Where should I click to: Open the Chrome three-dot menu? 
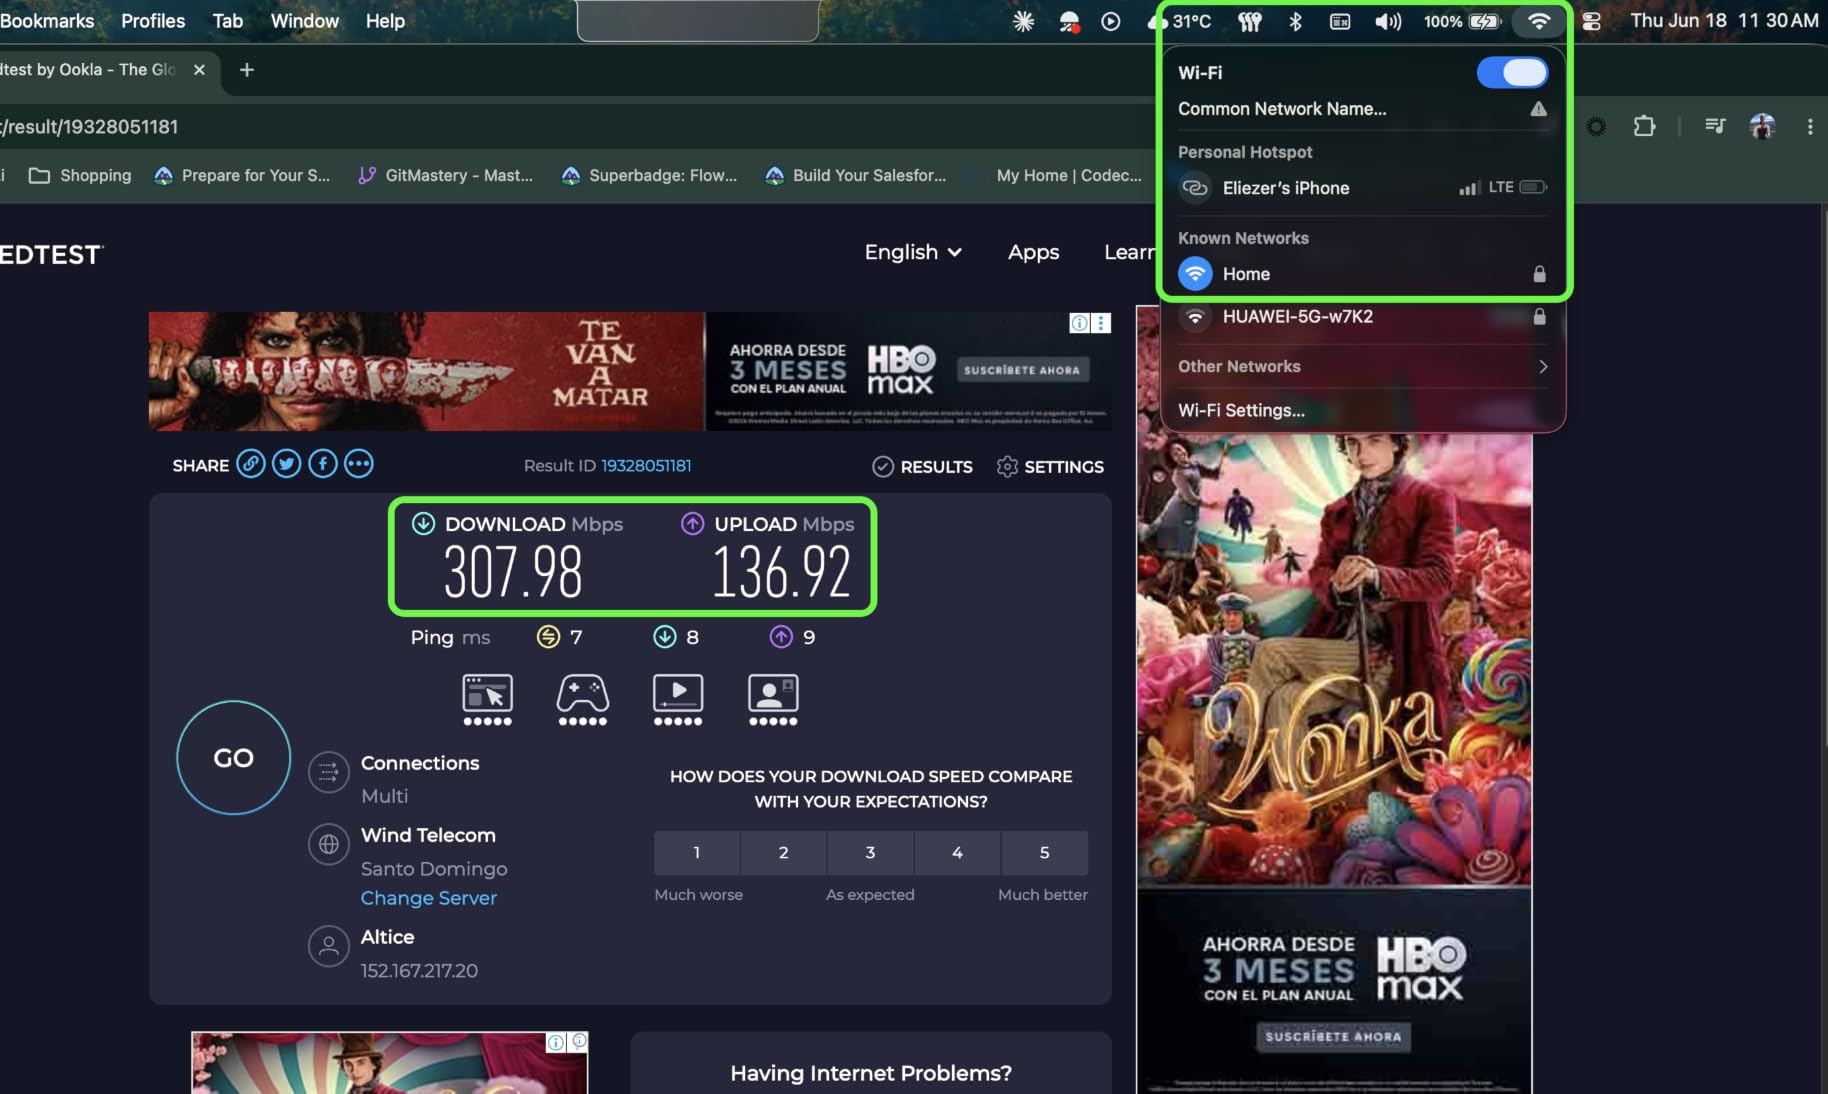[1810, 126]
